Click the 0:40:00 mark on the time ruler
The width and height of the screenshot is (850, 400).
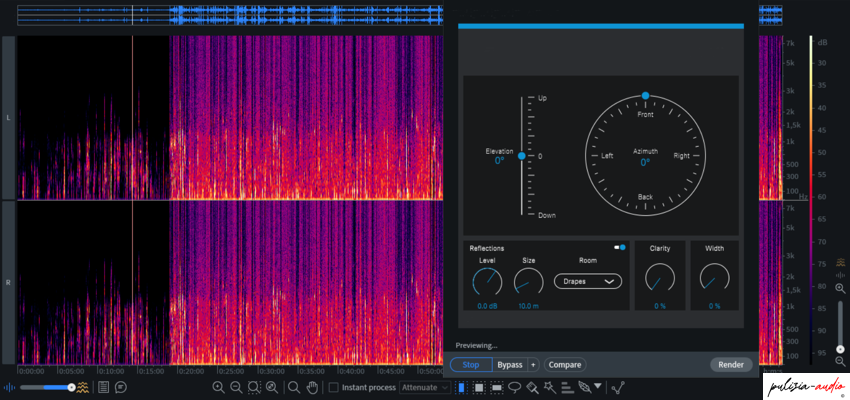[x=350, y=371]
